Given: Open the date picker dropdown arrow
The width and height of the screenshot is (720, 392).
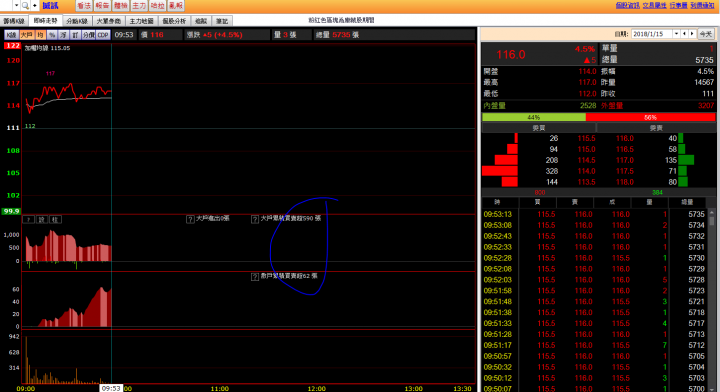Looking at the screenshot, I should pos(676,34).
